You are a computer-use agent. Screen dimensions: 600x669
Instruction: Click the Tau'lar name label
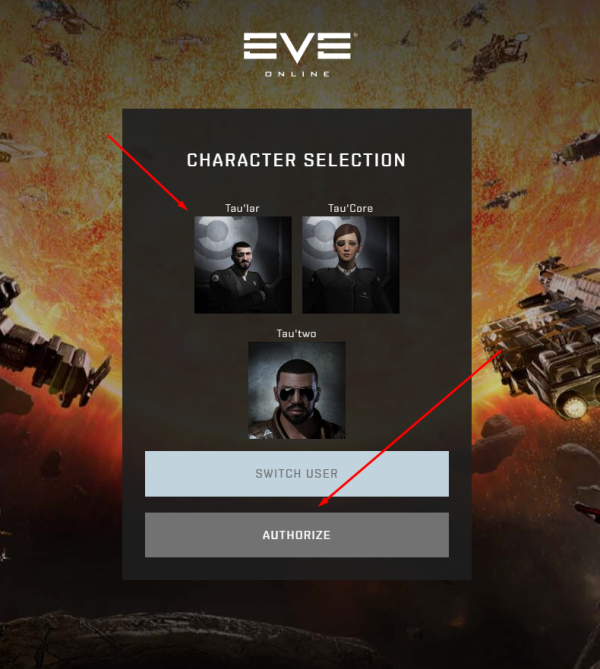point(242,208)
